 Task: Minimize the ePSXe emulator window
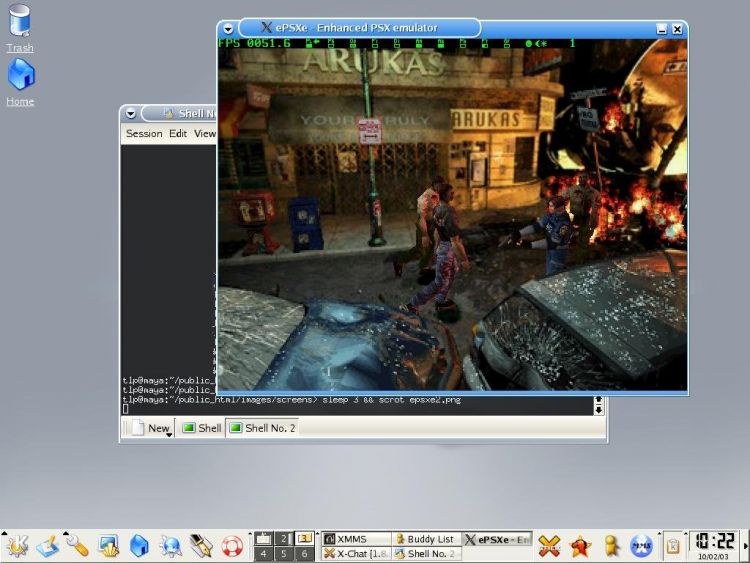(662, 29)
